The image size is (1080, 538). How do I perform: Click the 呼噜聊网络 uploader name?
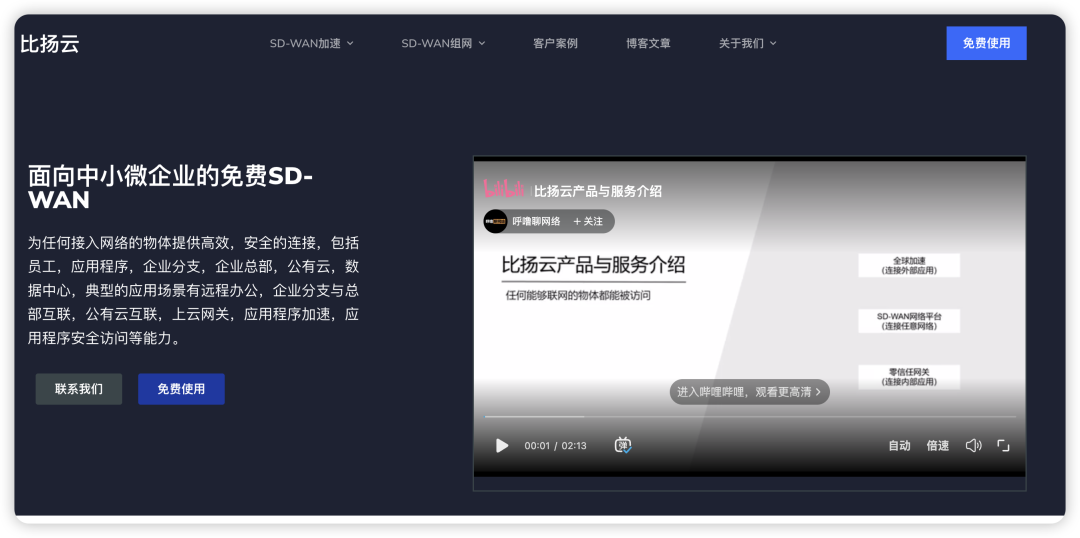(537, 222)
